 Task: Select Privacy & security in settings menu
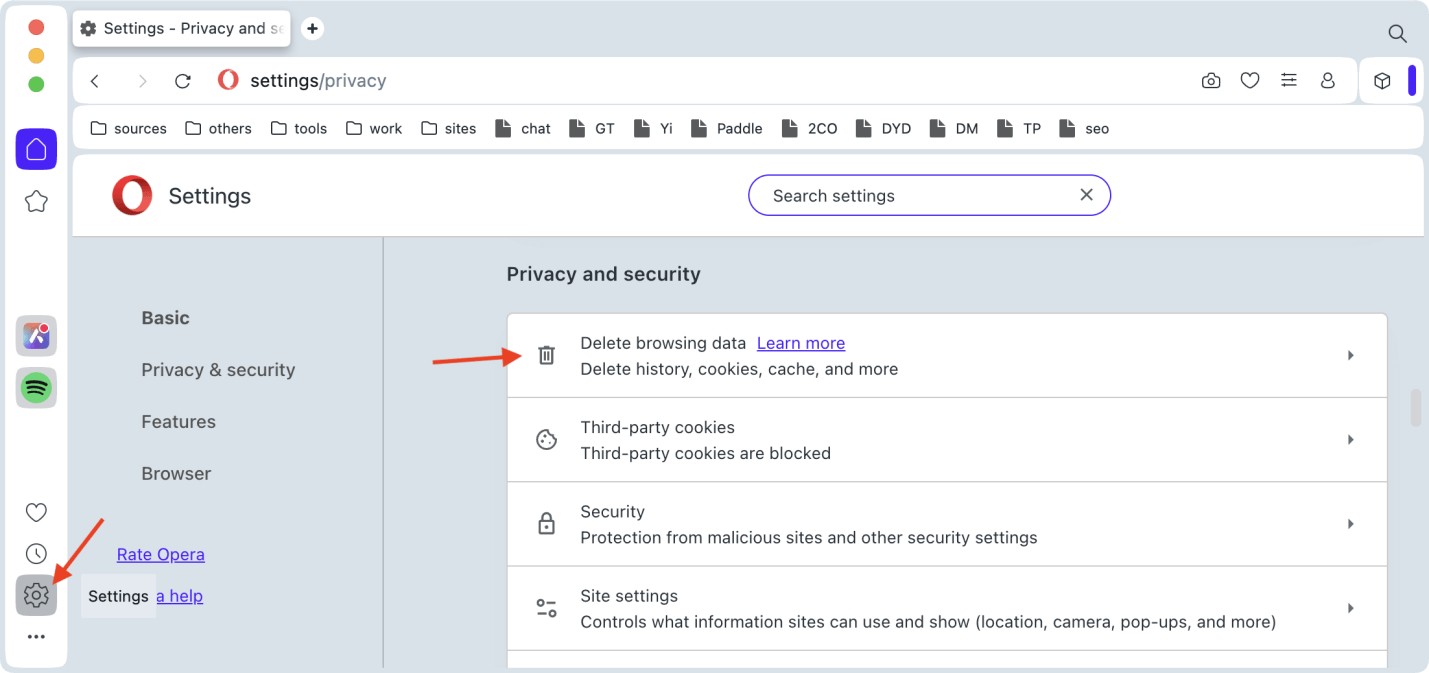218,370
